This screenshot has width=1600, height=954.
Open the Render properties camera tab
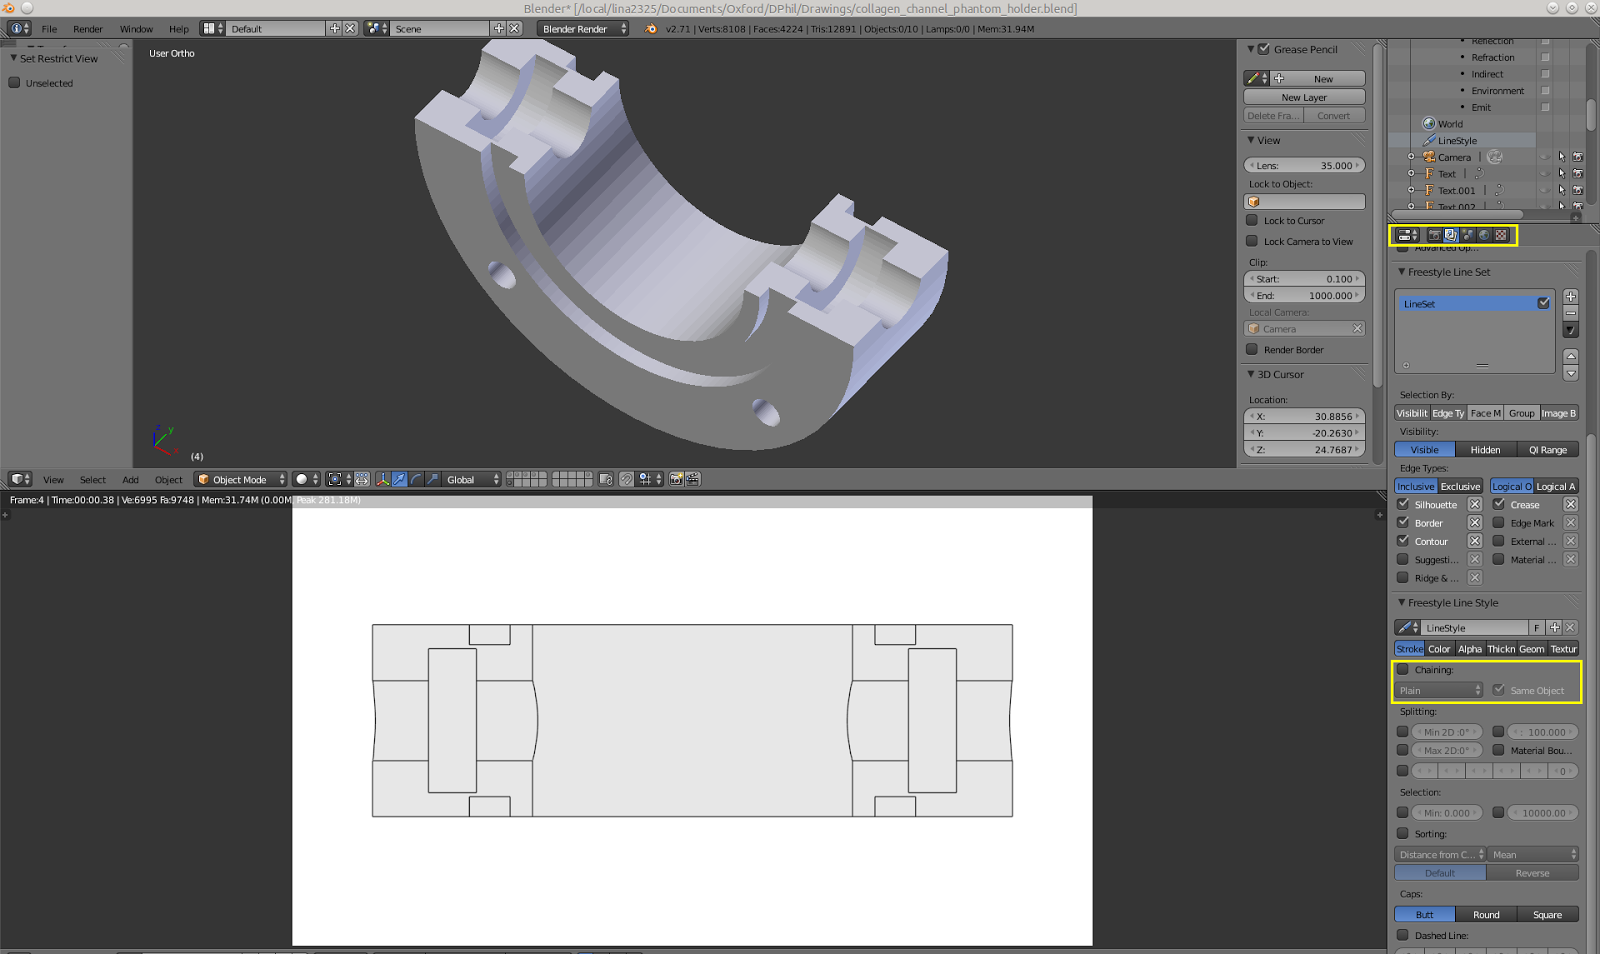1434,235
